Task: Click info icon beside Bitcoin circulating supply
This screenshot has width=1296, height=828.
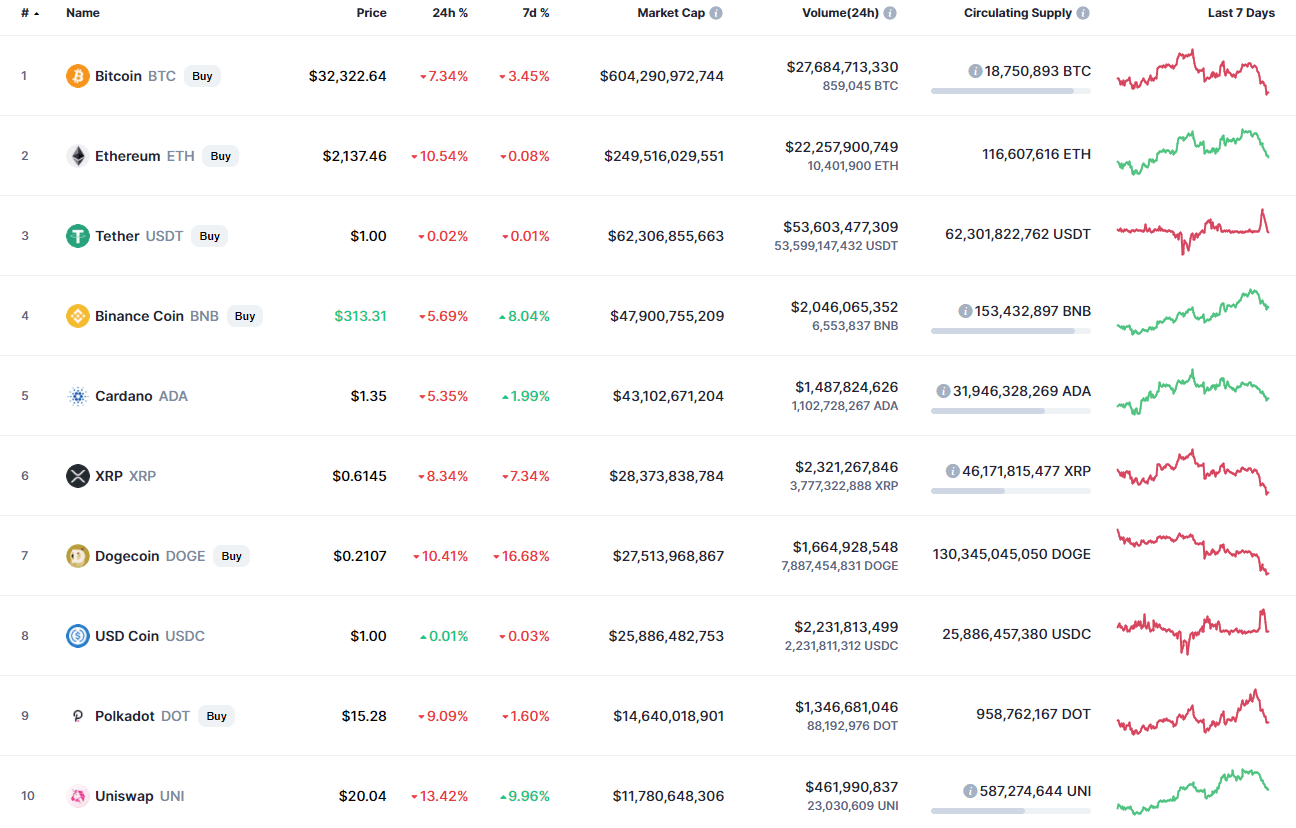Action: point(975,71)
